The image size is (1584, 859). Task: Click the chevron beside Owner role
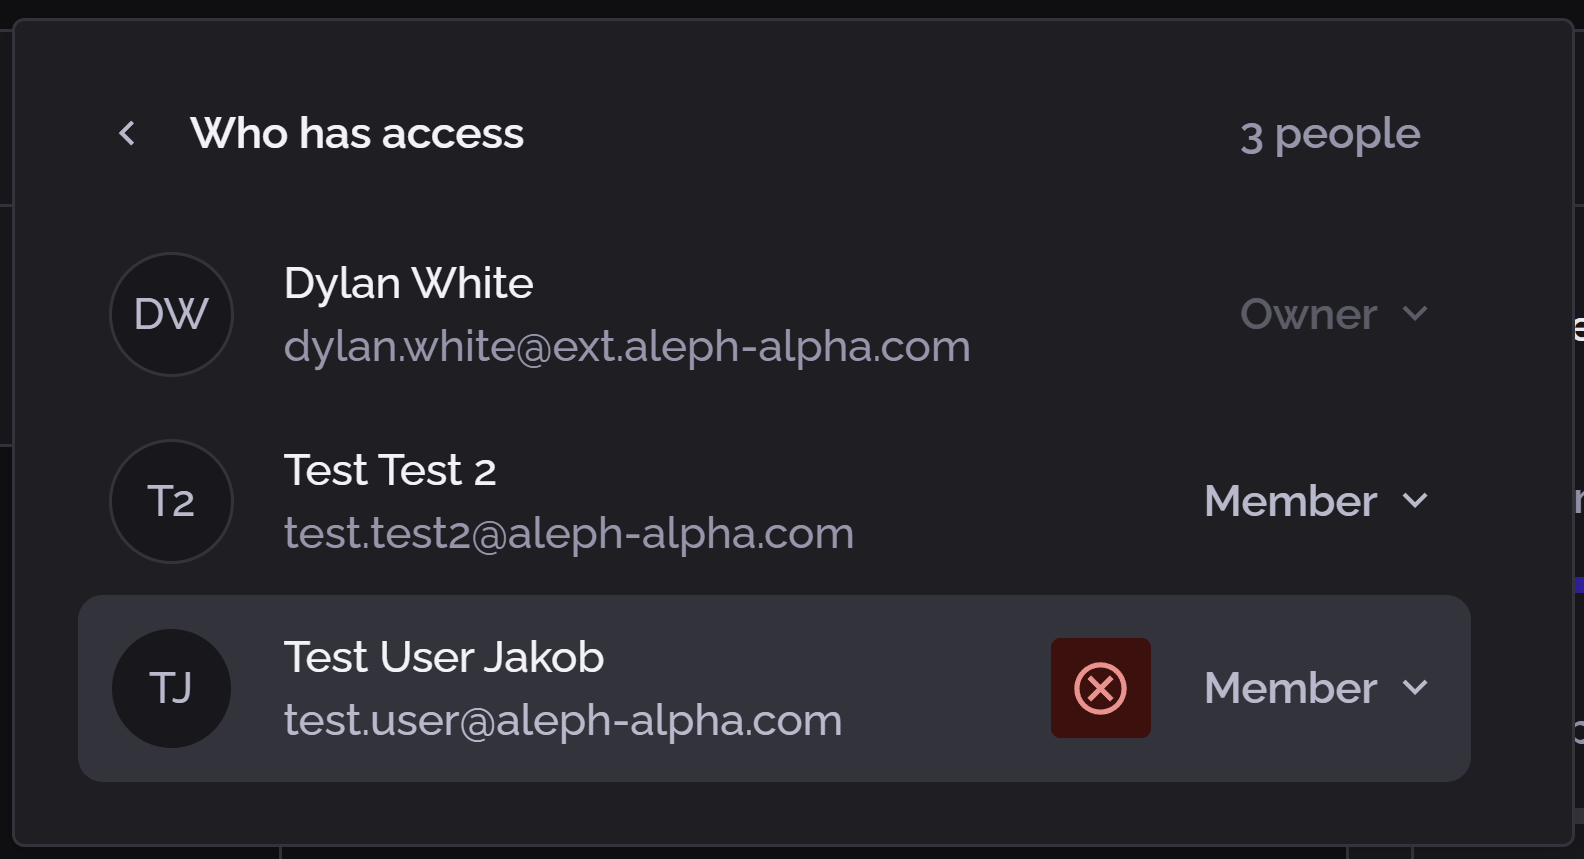pyautogui.click(x=1415, y=314)
